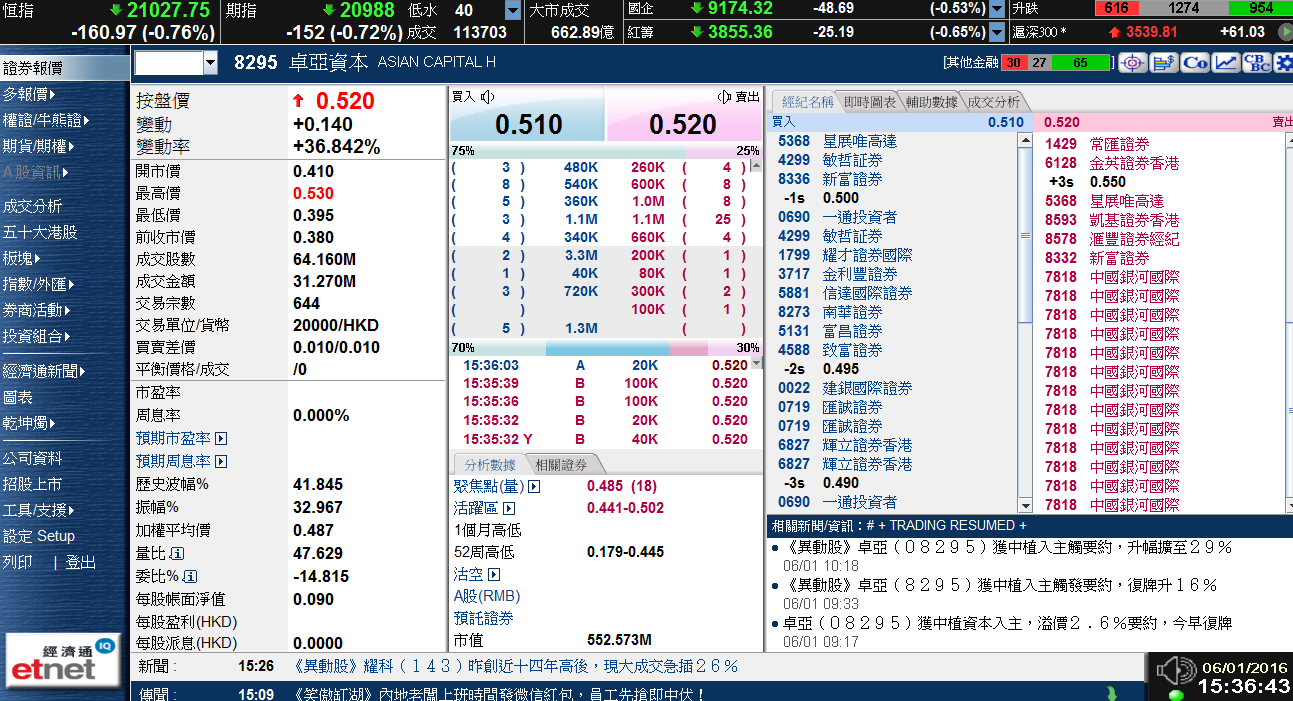Screen dimensions: 1293x701
Task: Expand the 工具/支援 sidebar menu
Action: tap(39, 510)
